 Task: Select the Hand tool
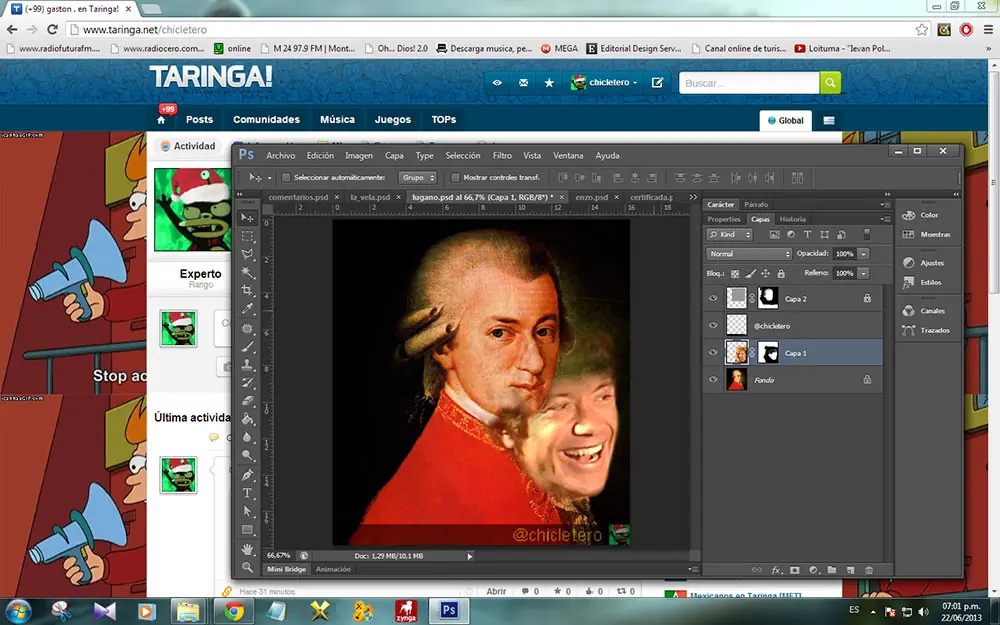click(x=247, y=549)
